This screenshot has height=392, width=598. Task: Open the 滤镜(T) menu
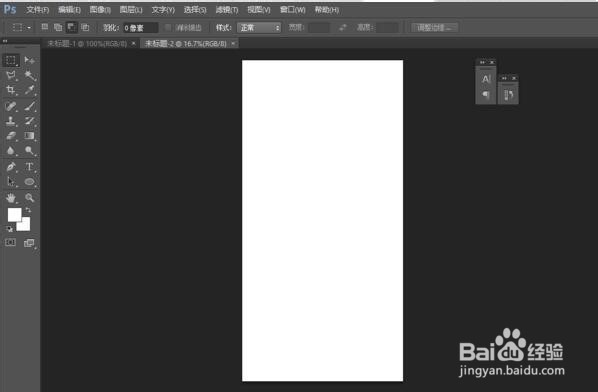pos(227,10)
